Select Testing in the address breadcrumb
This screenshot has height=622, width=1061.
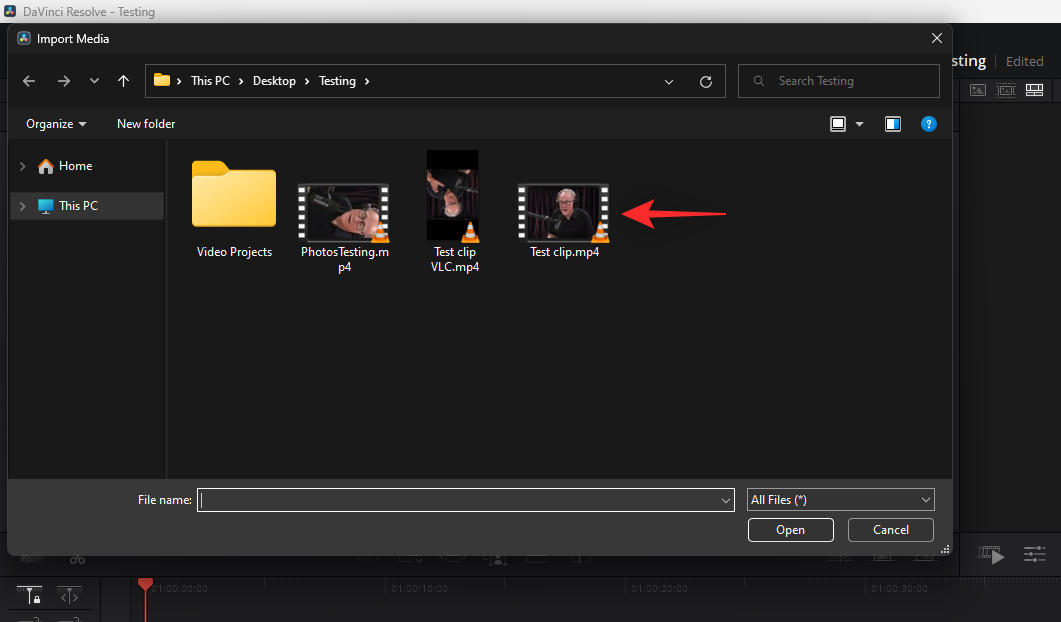click(337, 81)
